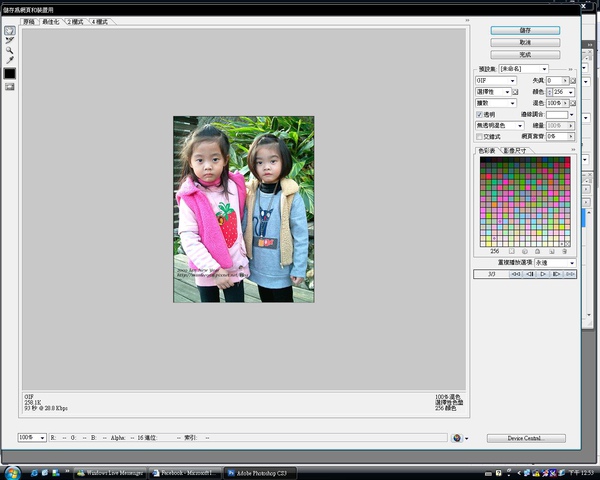The width and height of the screenshot is (600, 480).
Task: Click the trash delete color icon
Action: 564,251
